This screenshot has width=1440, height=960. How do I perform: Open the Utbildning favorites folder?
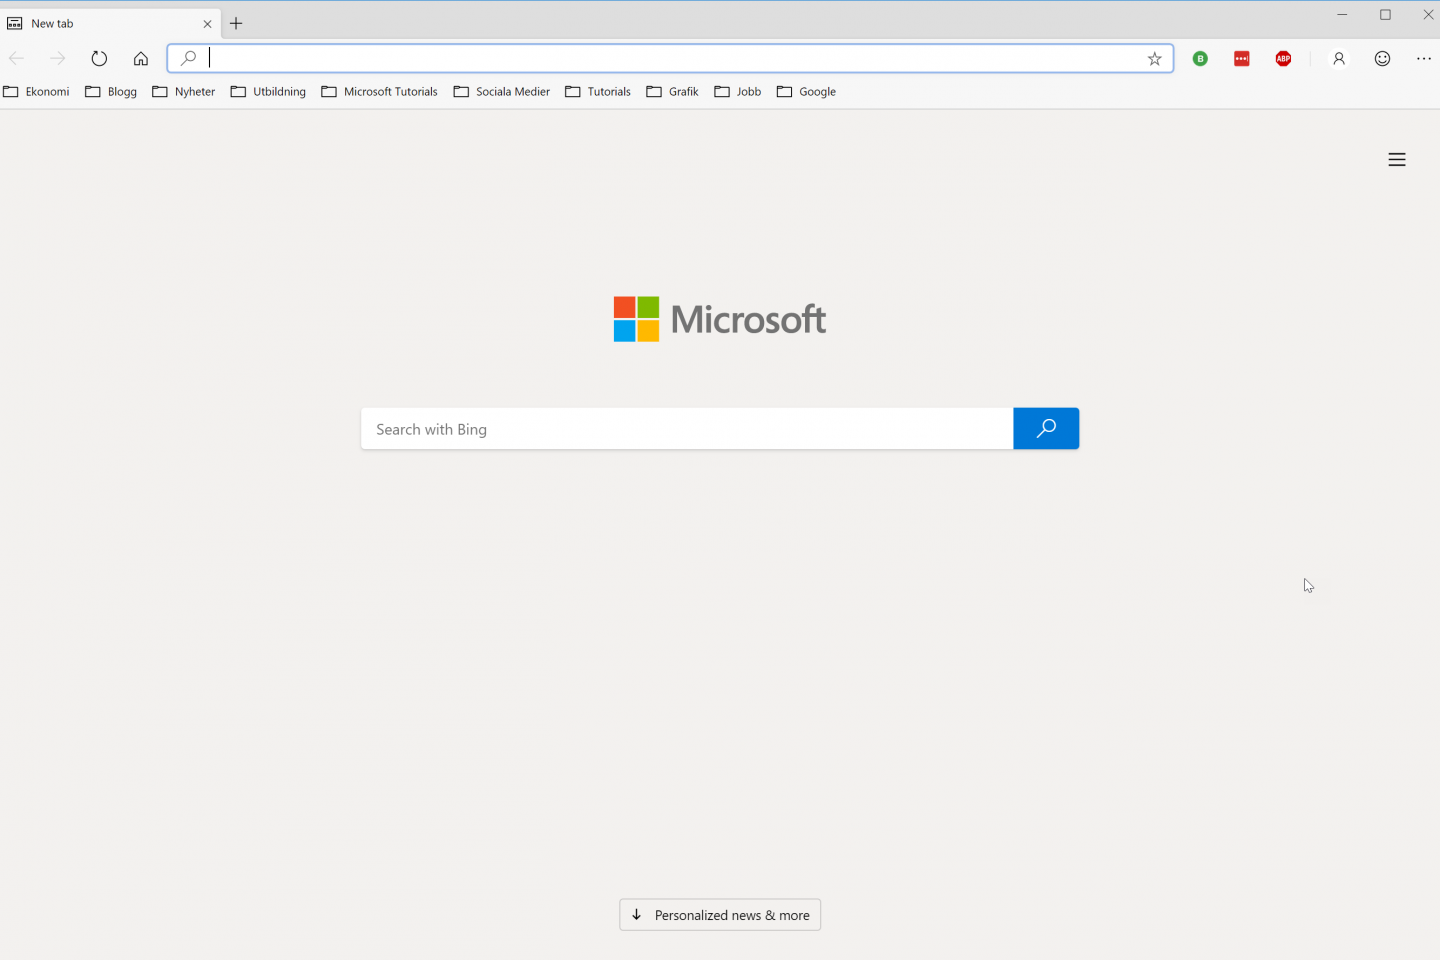[x=268, y=92]
